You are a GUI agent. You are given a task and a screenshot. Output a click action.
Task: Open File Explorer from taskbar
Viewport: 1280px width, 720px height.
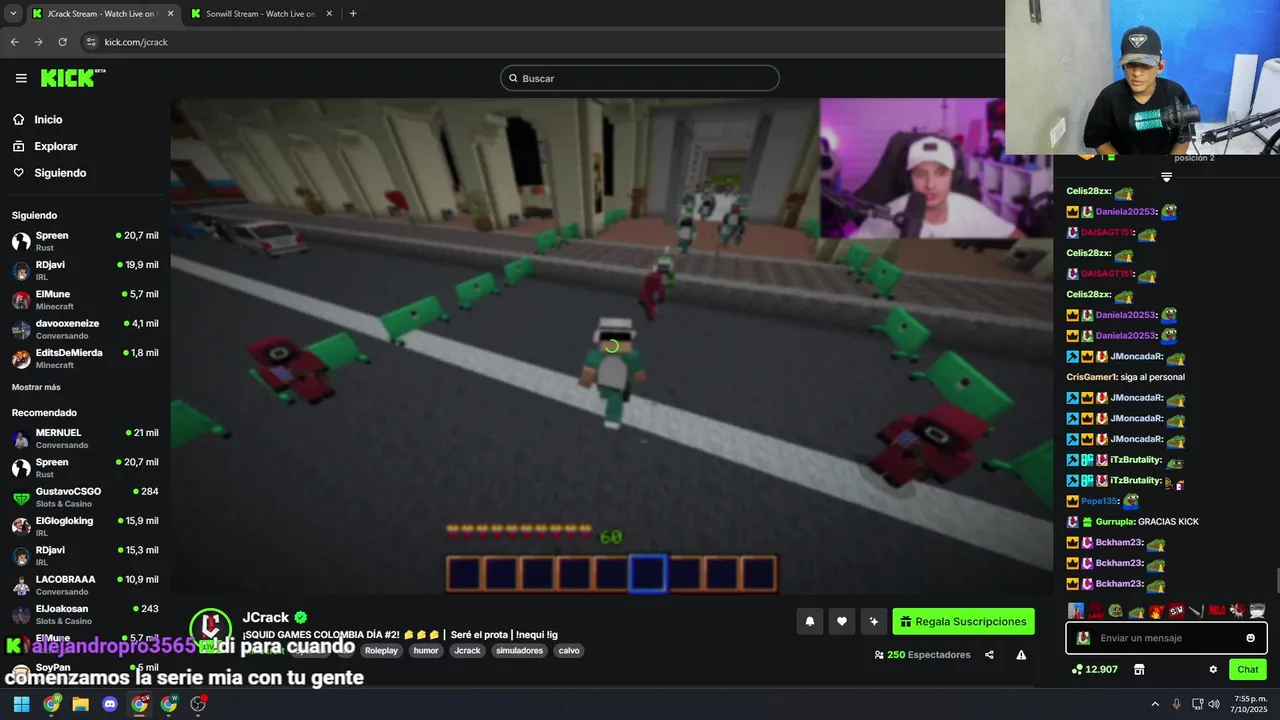80,704
